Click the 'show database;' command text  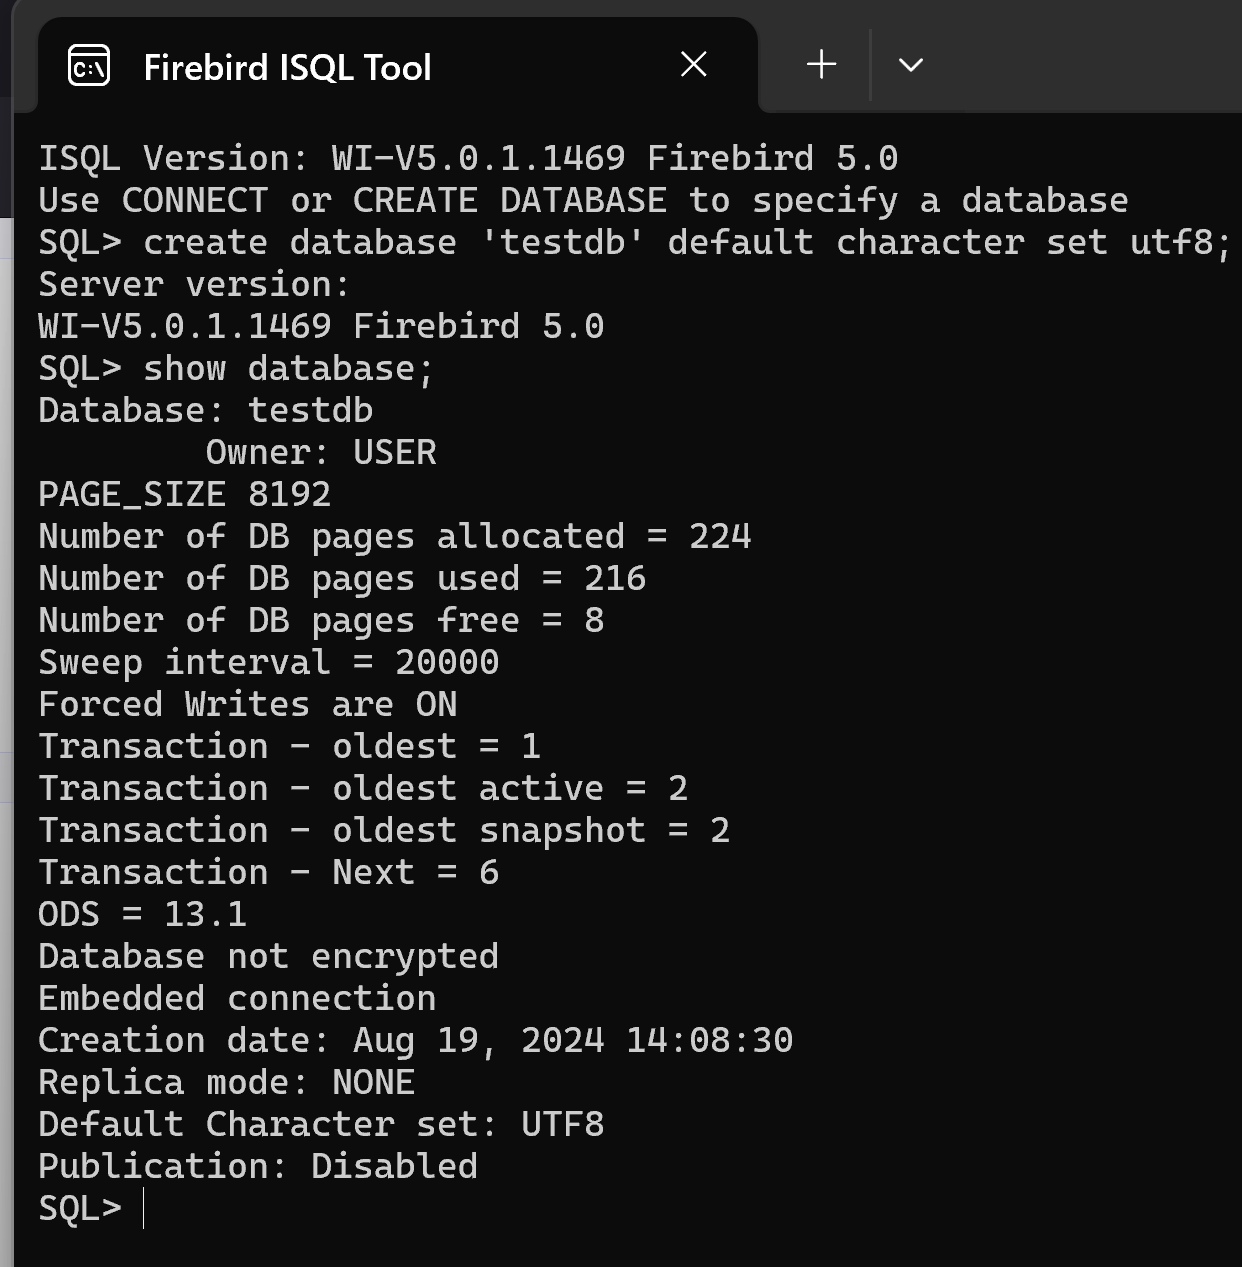click(289, 368)
